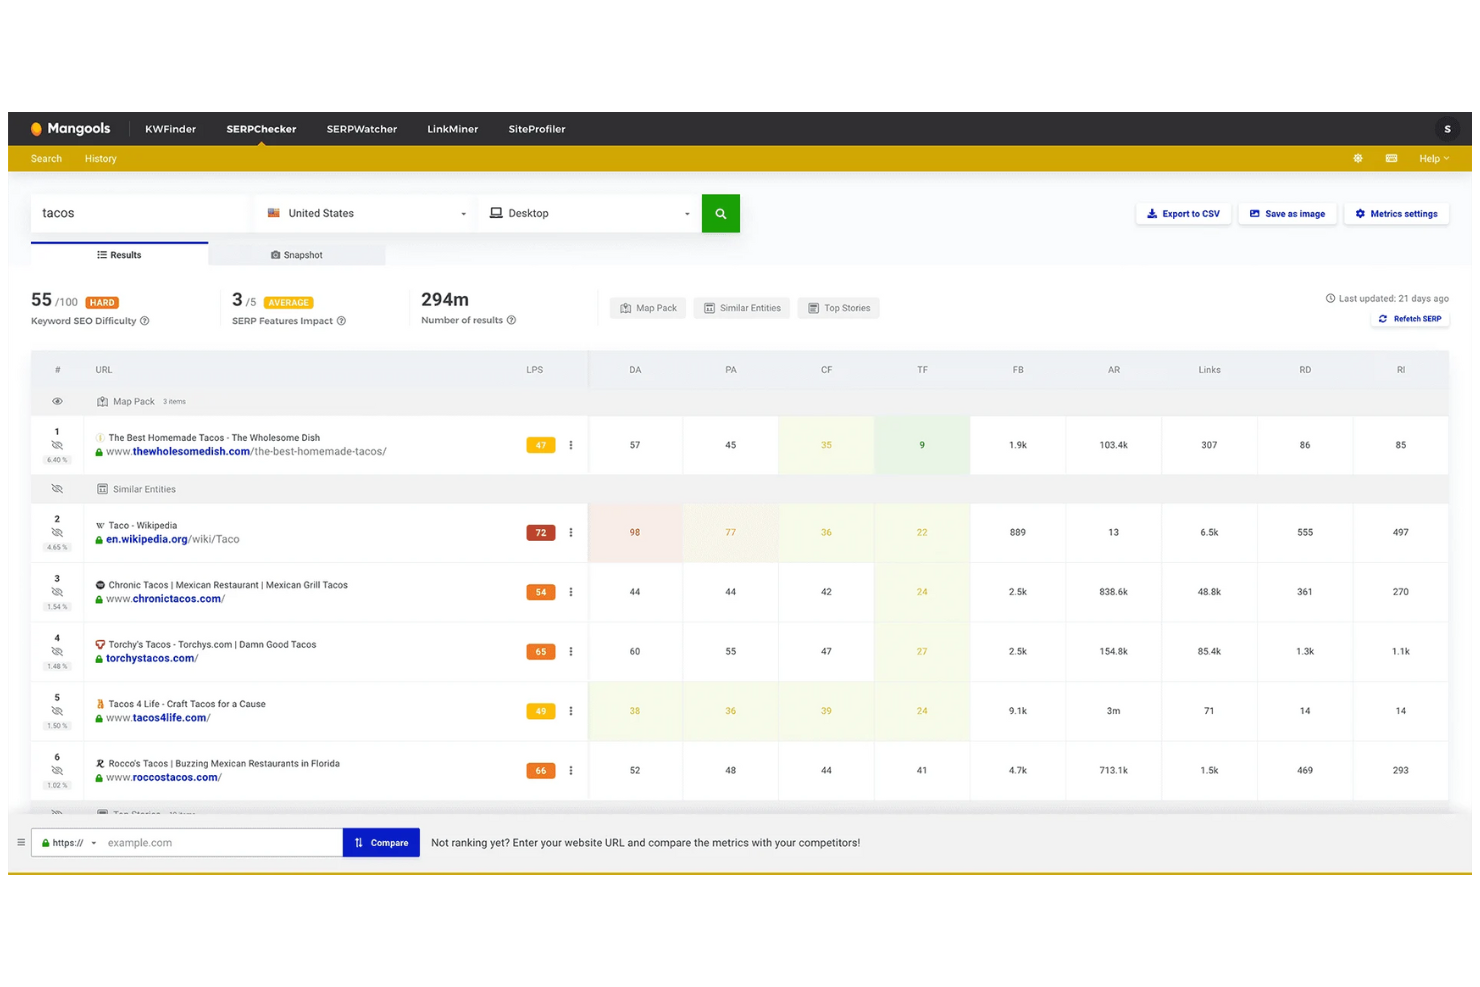The image size is (1480, 987).
Task: View keyboard shortcuts icon in the yellow bar
Action: tap(1391, 158)
